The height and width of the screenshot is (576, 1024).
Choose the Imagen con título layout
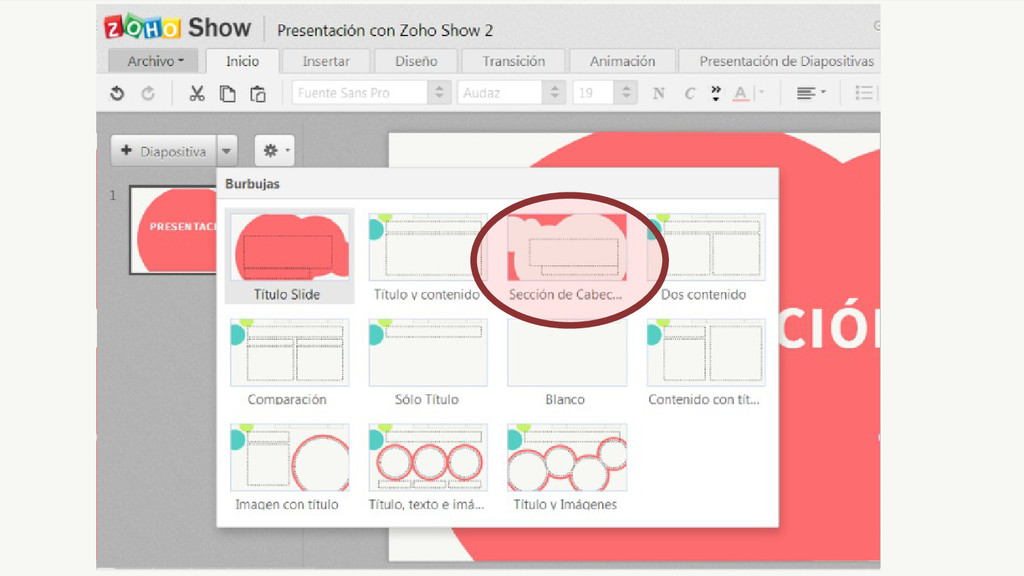[x=289, y=467]
